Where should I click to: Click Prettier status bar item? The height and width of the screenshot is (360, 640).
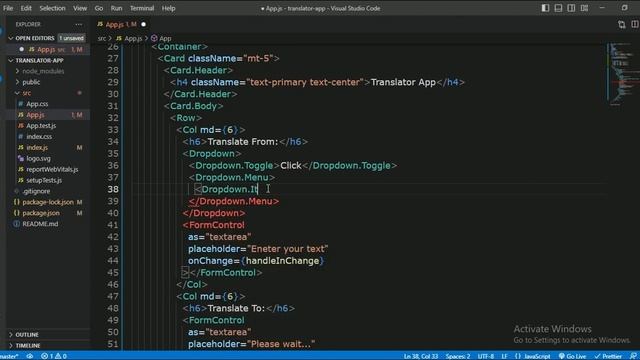(608, 356)
